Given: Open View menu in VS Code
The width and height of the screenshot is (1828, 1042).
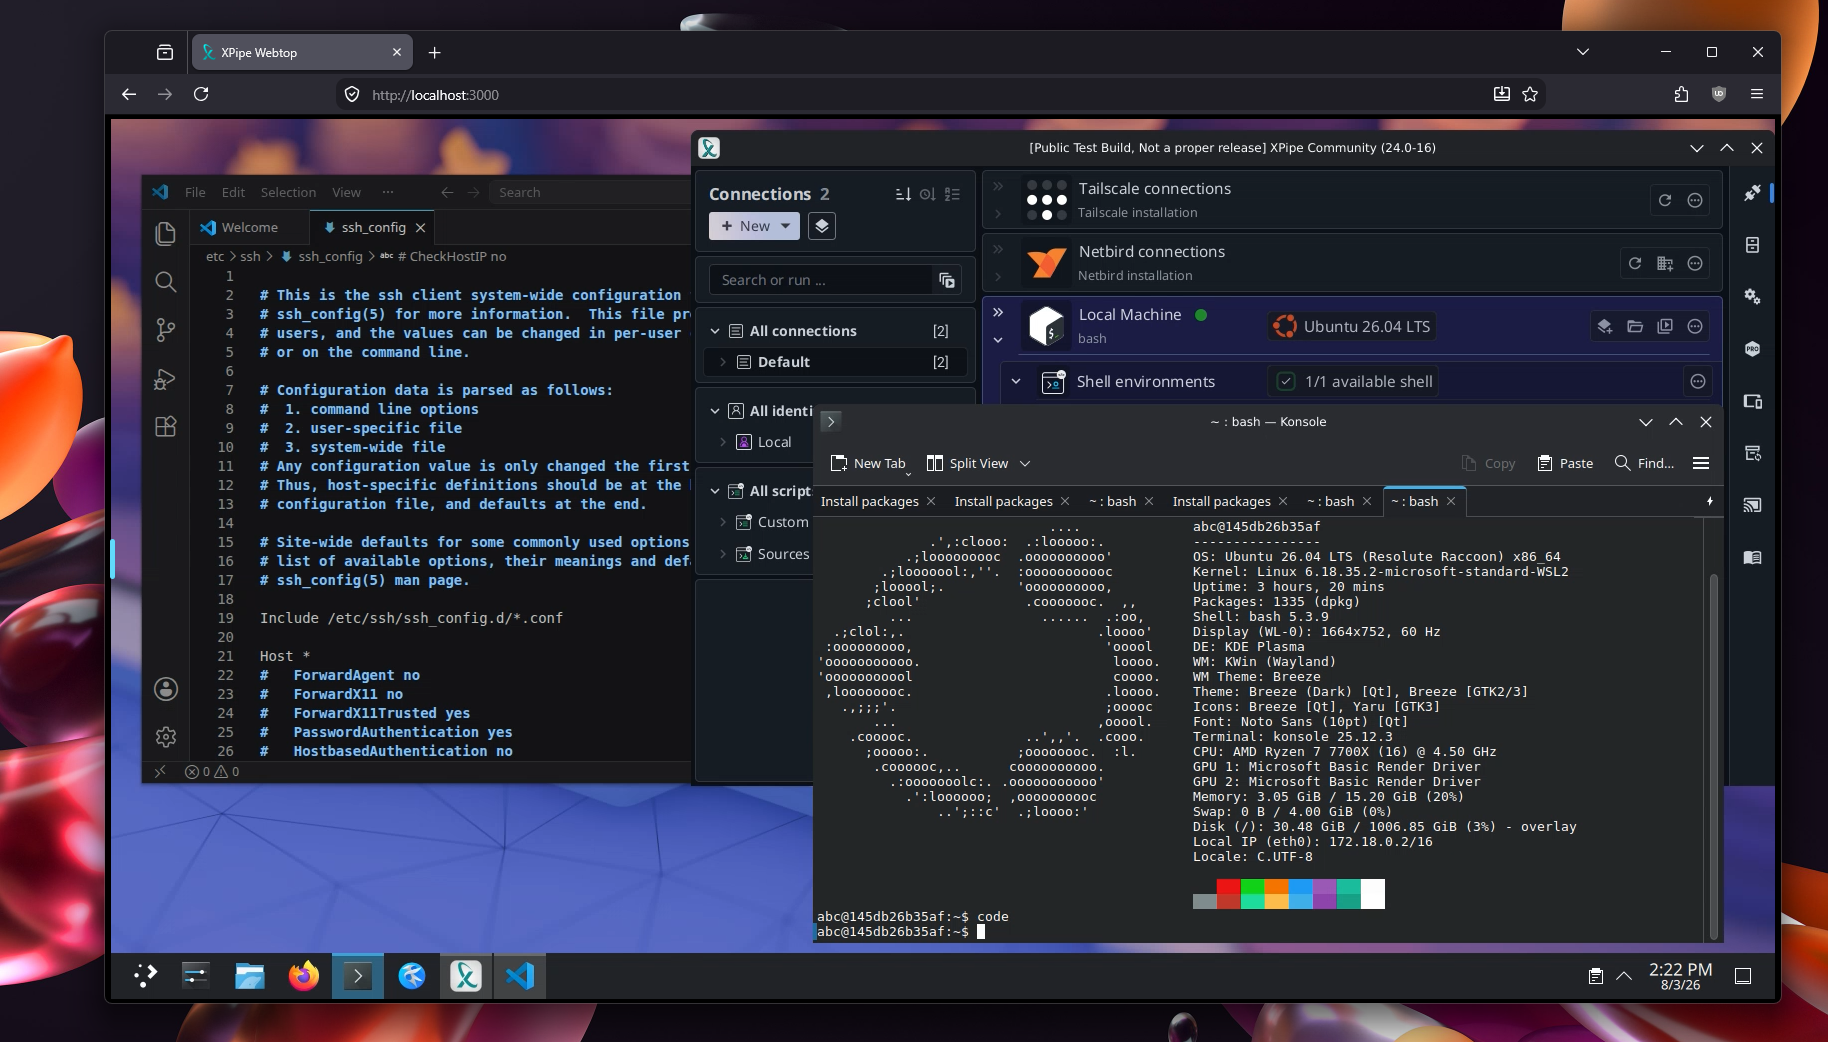Looking at the screenshot, I should click(x=346, y=192).
